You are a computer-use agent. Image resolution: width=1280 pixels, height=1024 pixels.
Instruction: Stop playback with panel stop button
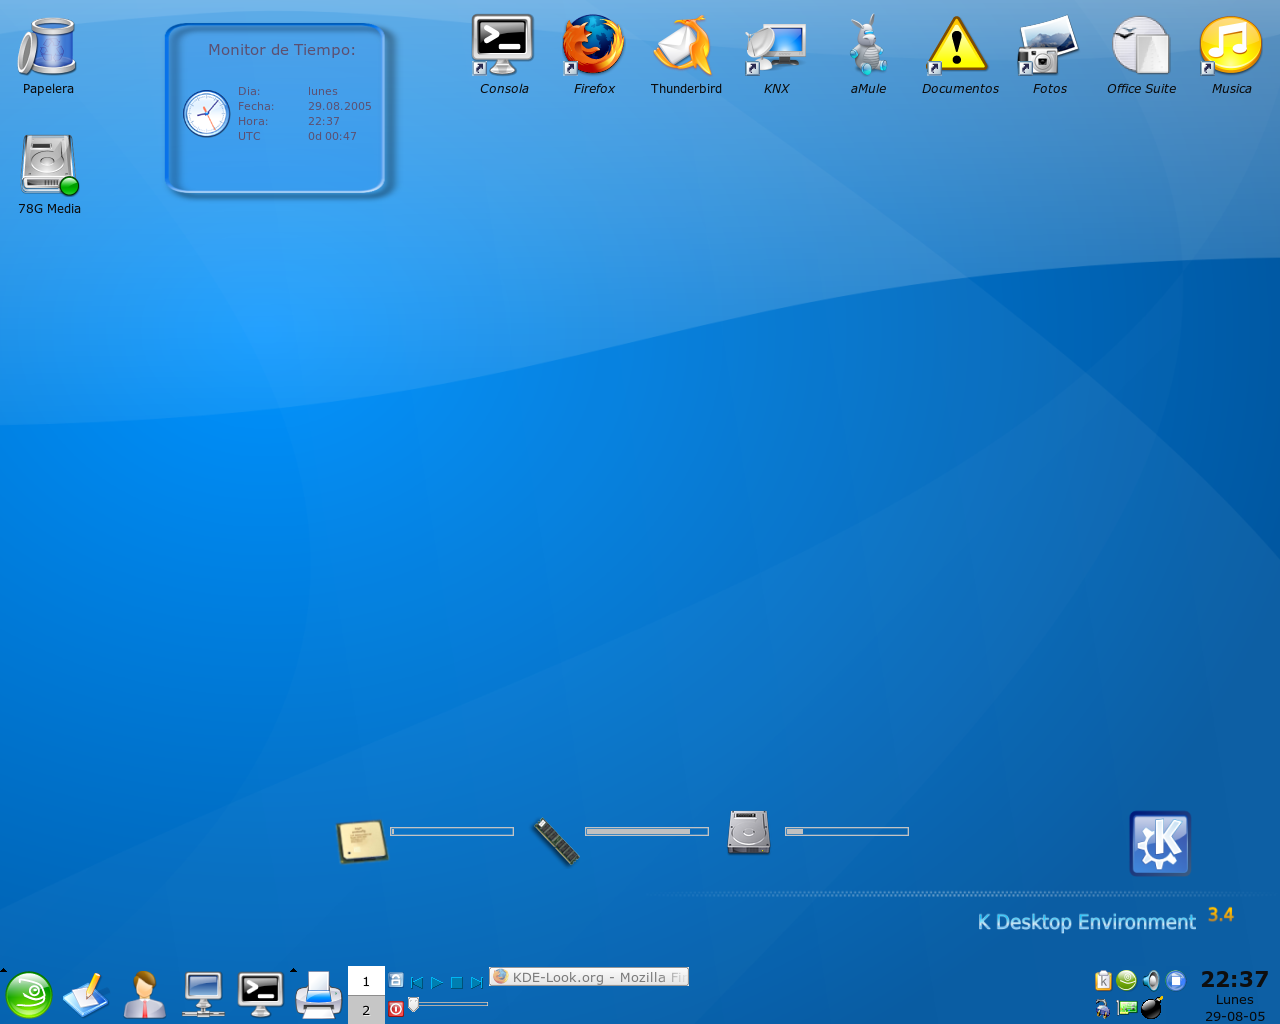(x=456, y=983)
